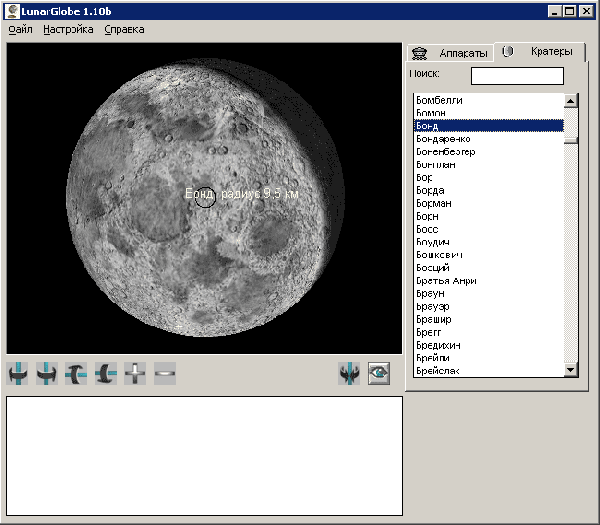Click the first globe rotation button in toolbar
This screenshot has height=525, width=600.
[x=18, y=374]
